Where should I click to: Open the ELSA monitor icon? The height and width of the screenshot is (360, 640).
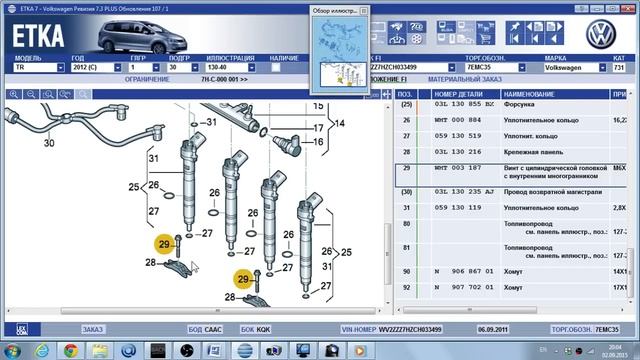click(x=446, y=27)
